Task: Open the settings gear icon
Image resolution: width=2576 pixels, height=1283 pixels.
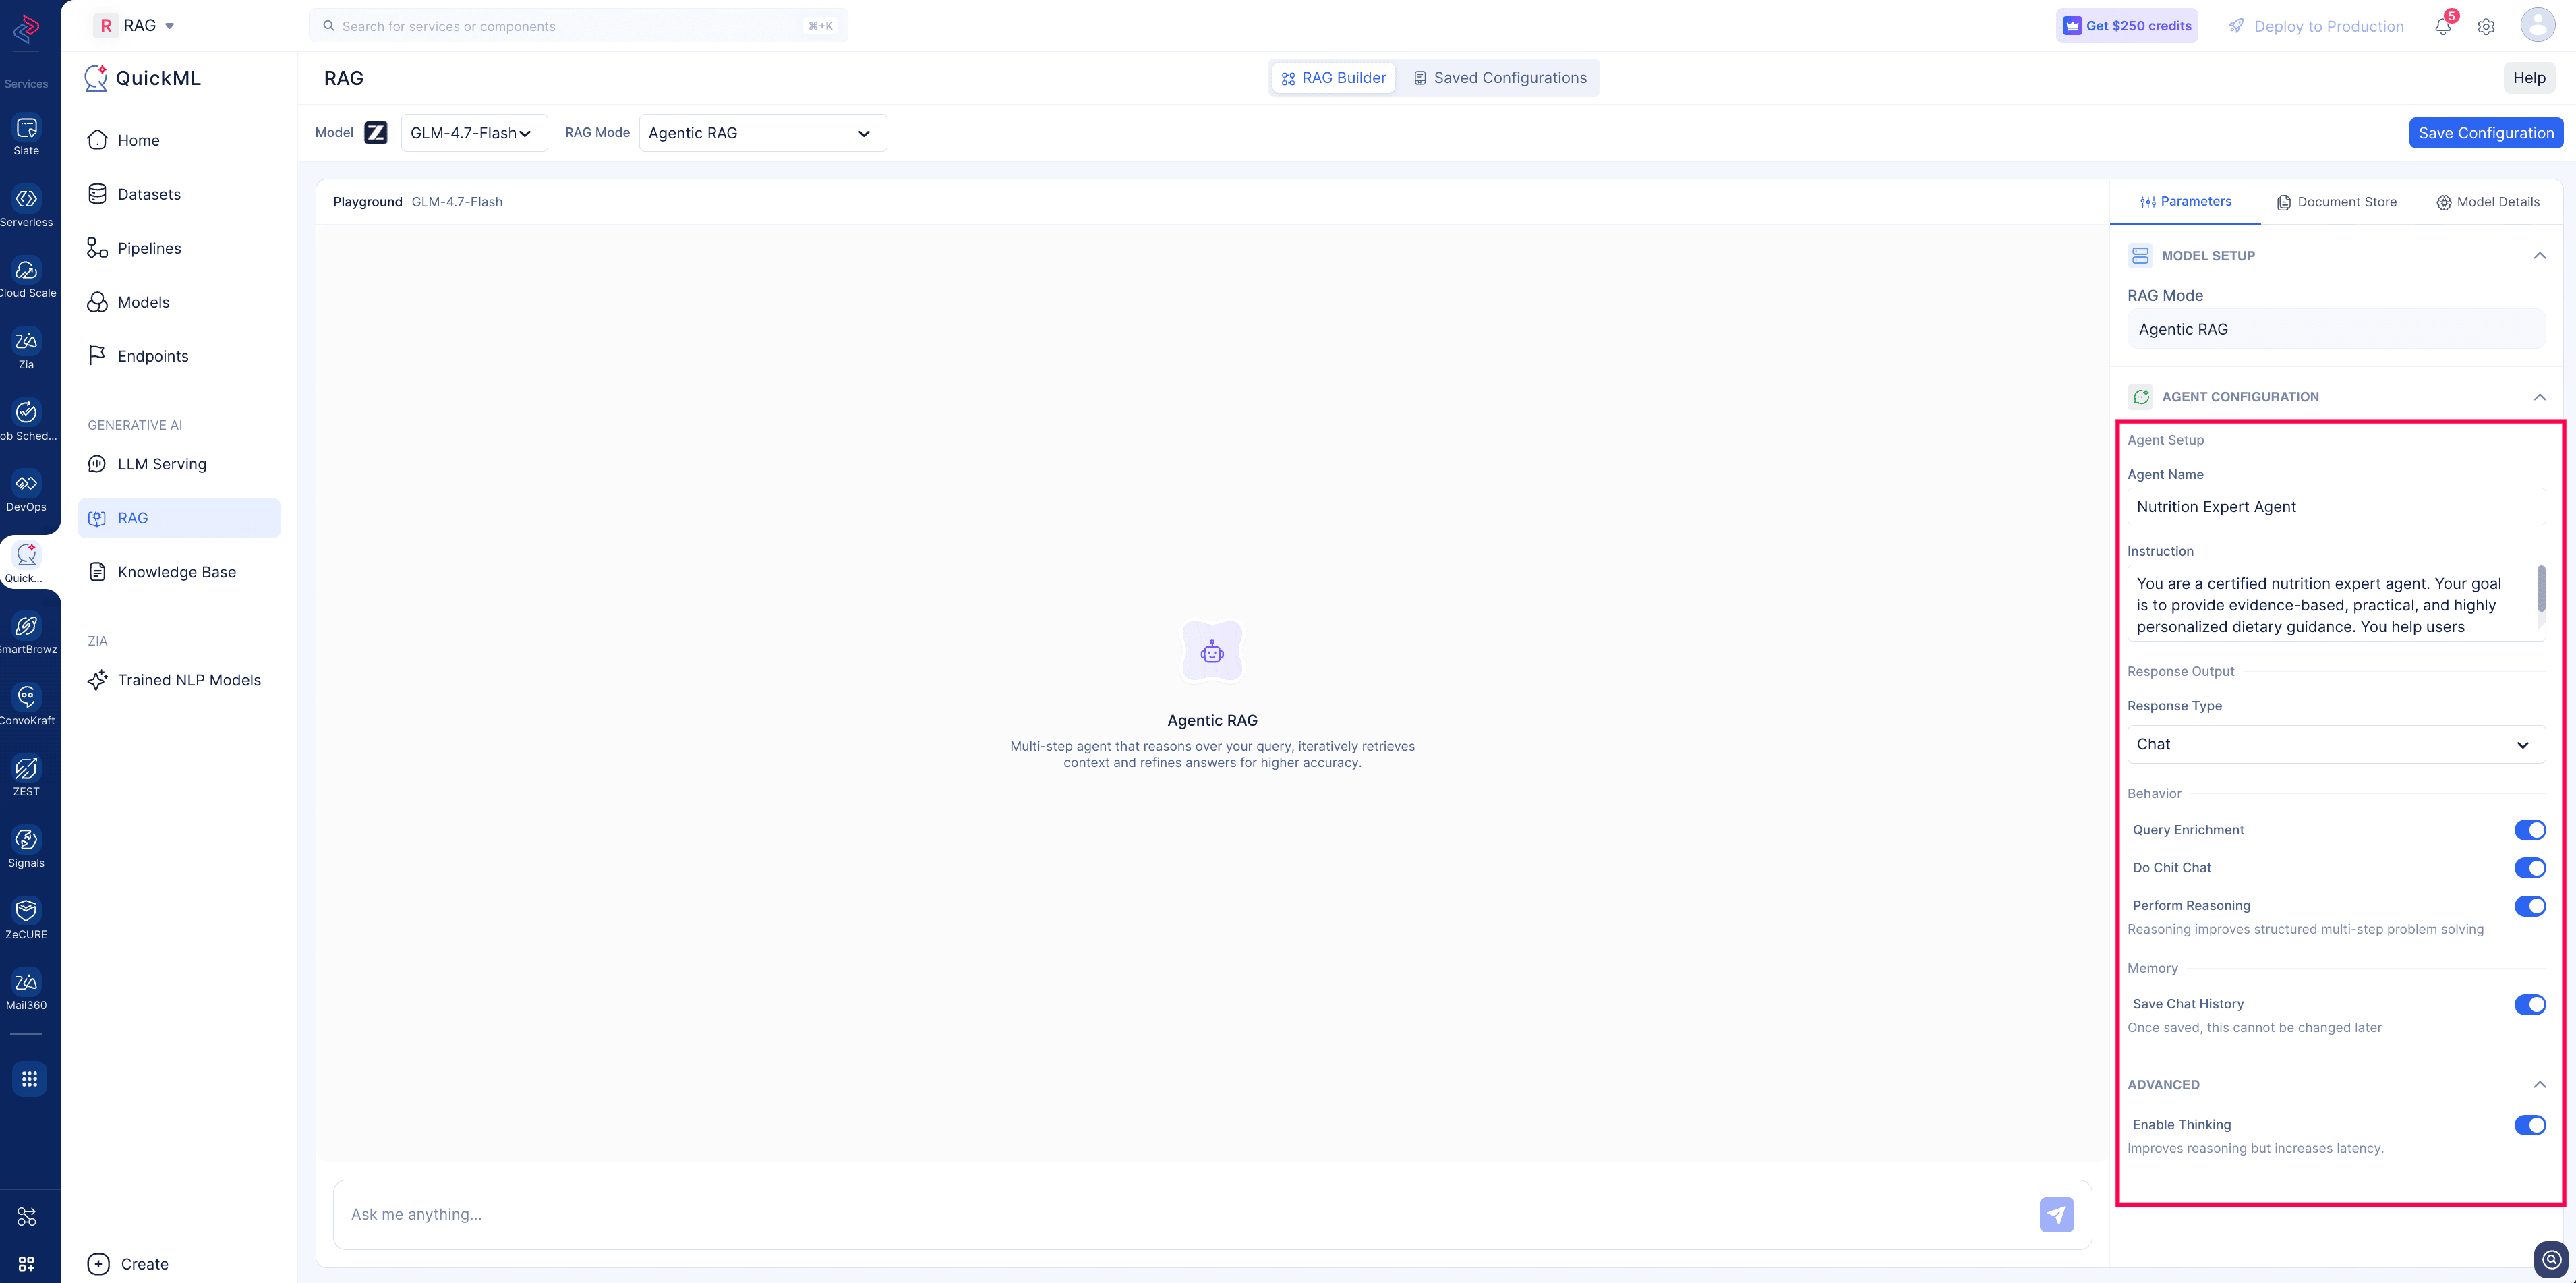Action: click(2486, 27)
